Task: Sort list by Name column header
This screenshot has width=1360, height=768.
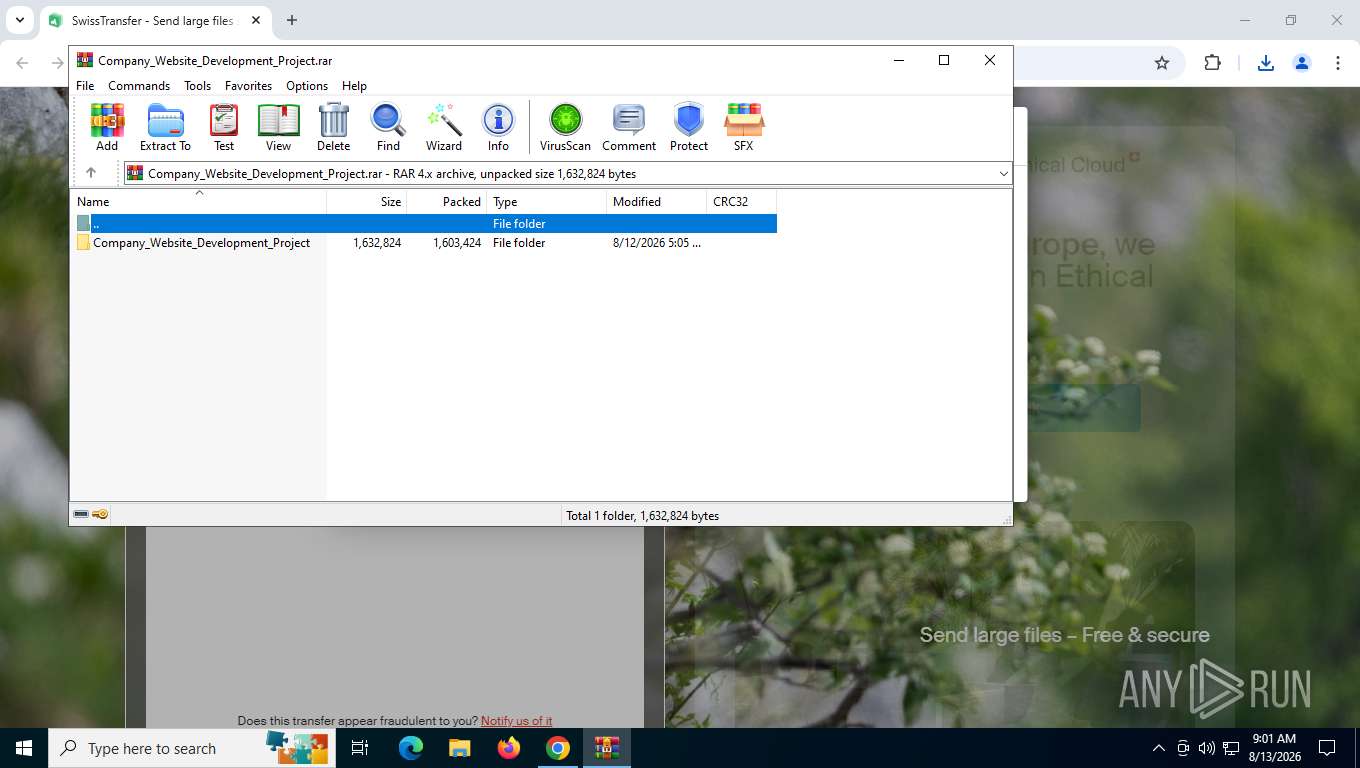Action: [x=198, y=201]
